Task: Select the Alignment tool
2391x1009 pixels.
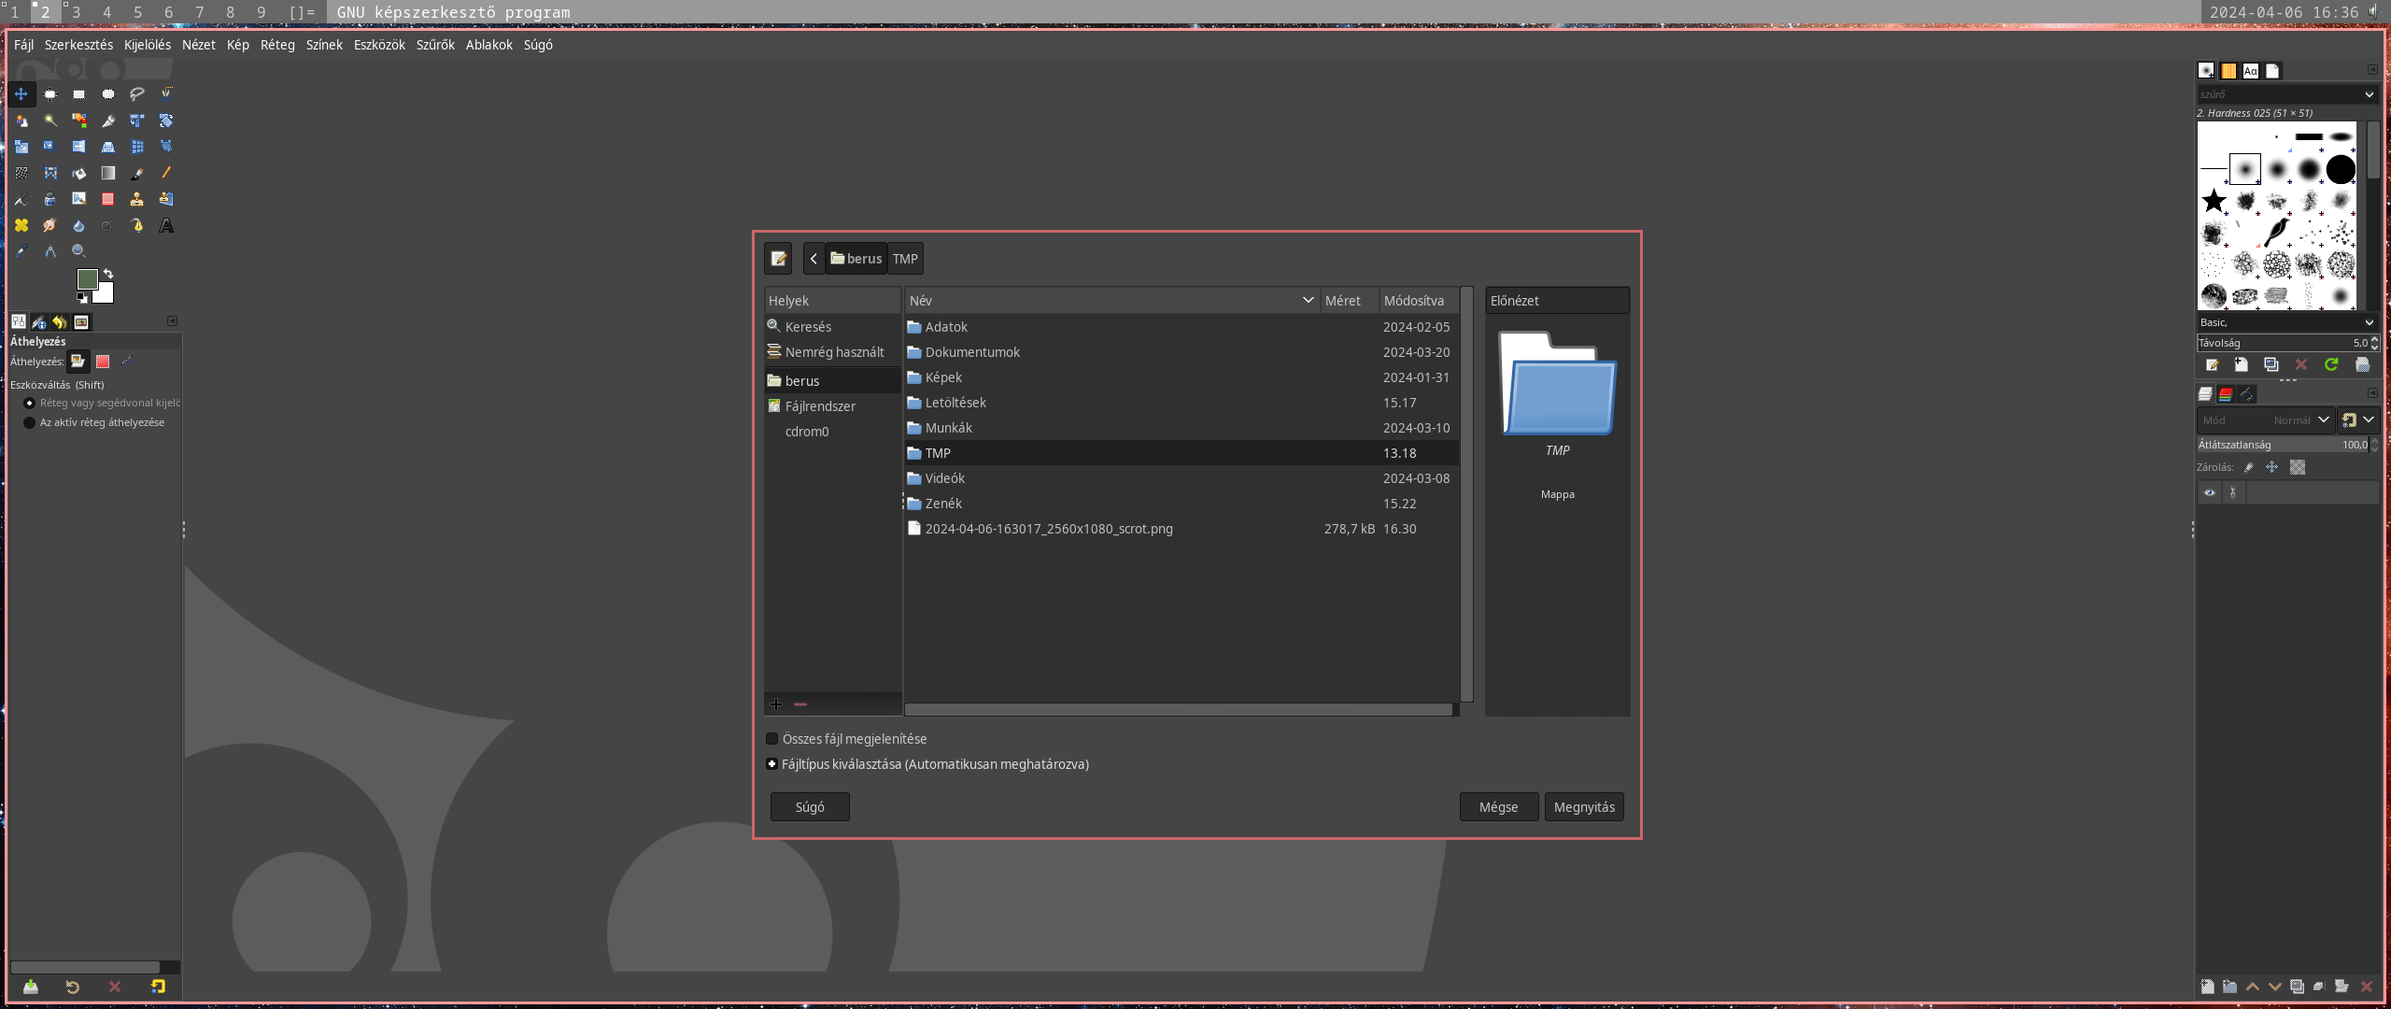Action: click(x=50, y=94)
